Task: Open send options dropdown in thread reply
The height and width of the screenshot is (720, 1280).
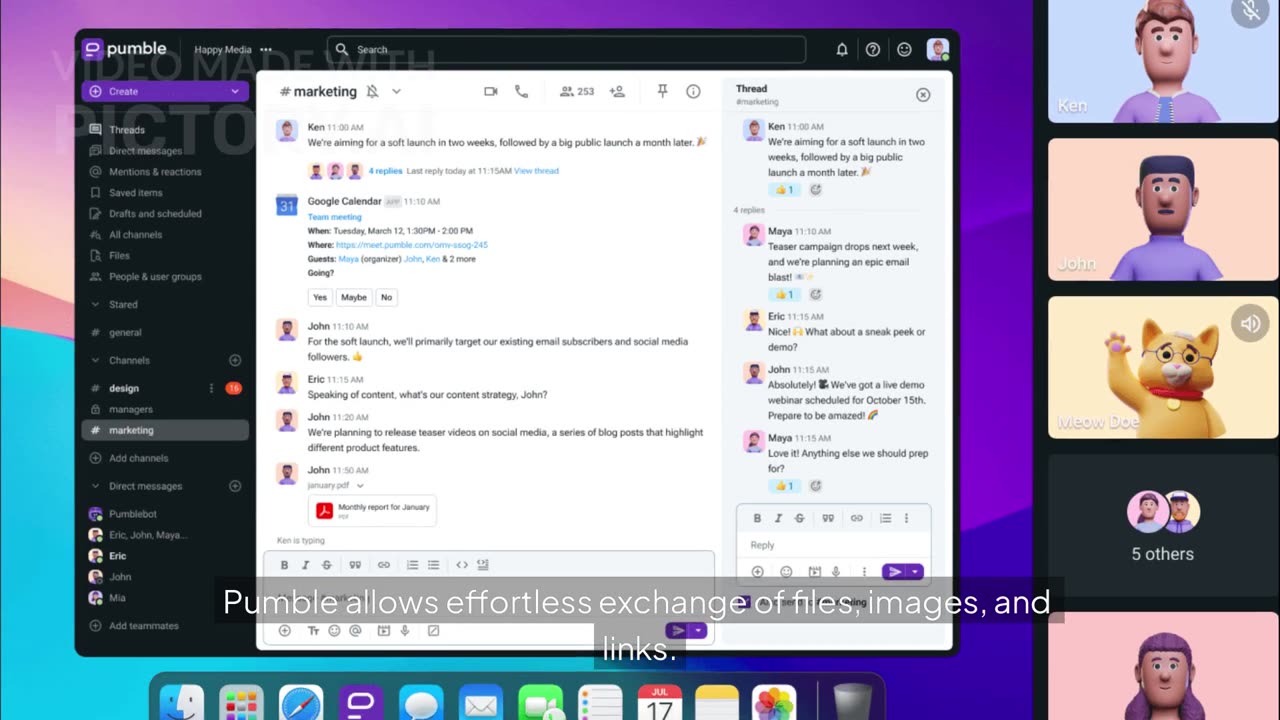Action: pos(915,572)
